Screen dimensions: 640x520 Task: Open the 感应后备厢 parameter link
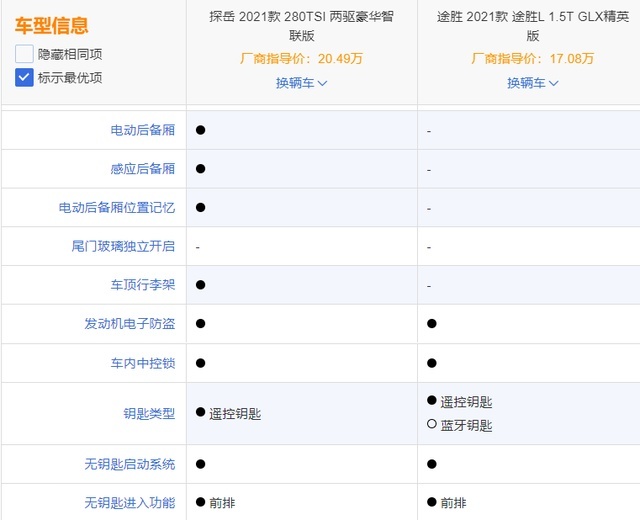pos(142,169)
